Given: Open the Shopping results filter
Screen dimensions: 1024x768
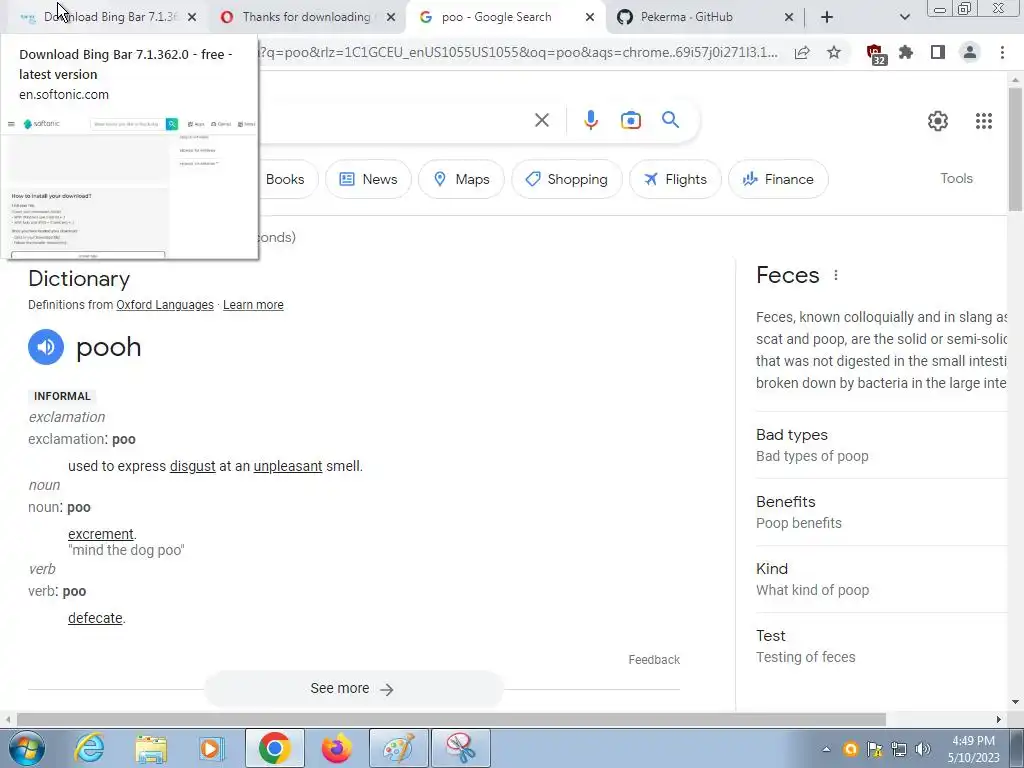Looking at the screenshot, I should [567, 179].
